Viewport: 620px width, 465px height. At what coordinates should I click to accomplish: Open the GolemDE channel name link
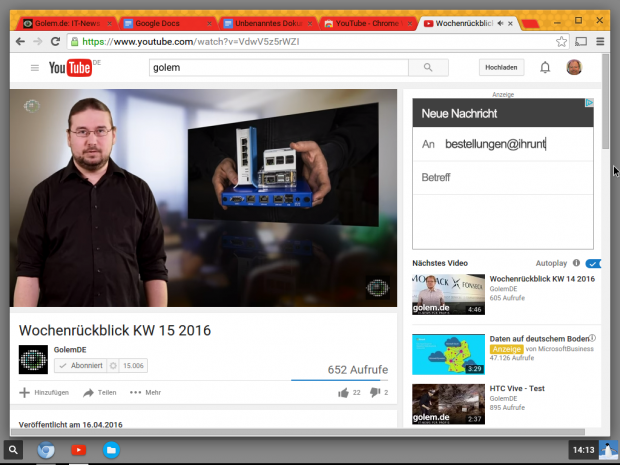70,350
